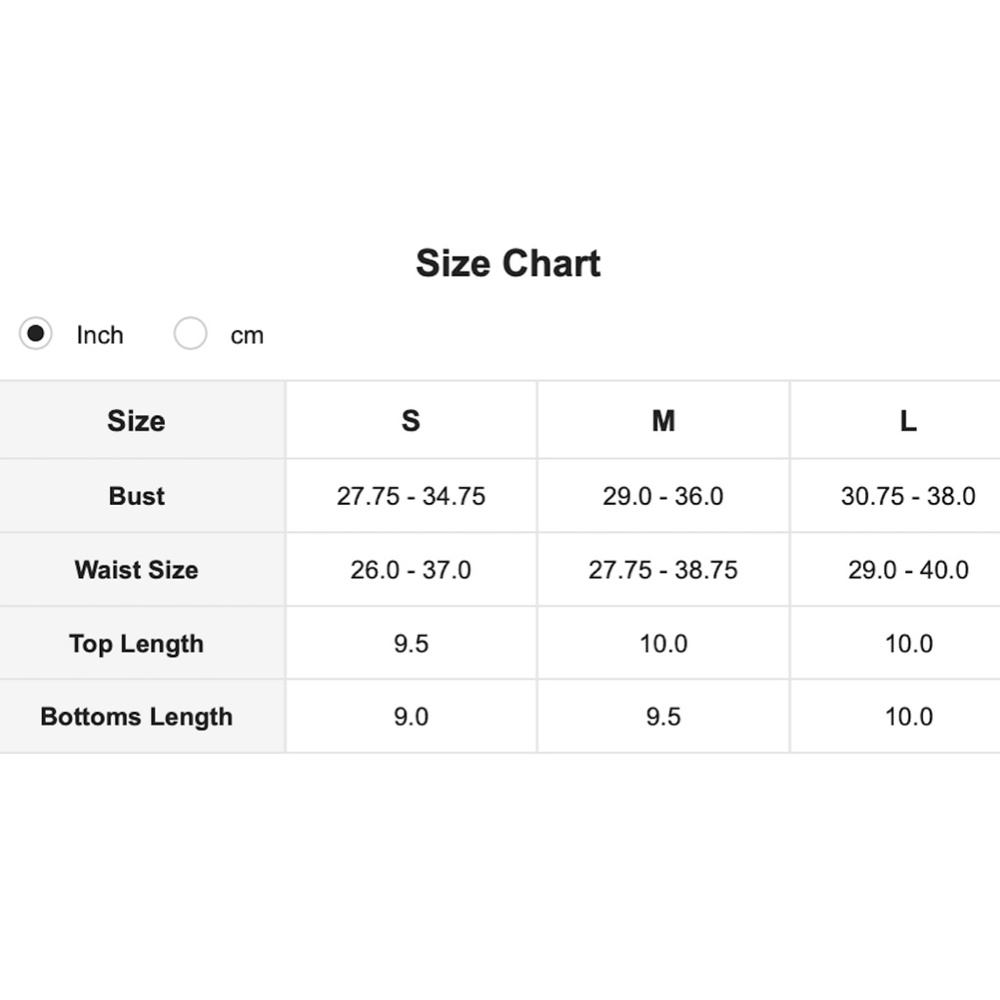Click the cm unit label
The width and height of the screenshot is (1000, 1000).
(247, 335)
